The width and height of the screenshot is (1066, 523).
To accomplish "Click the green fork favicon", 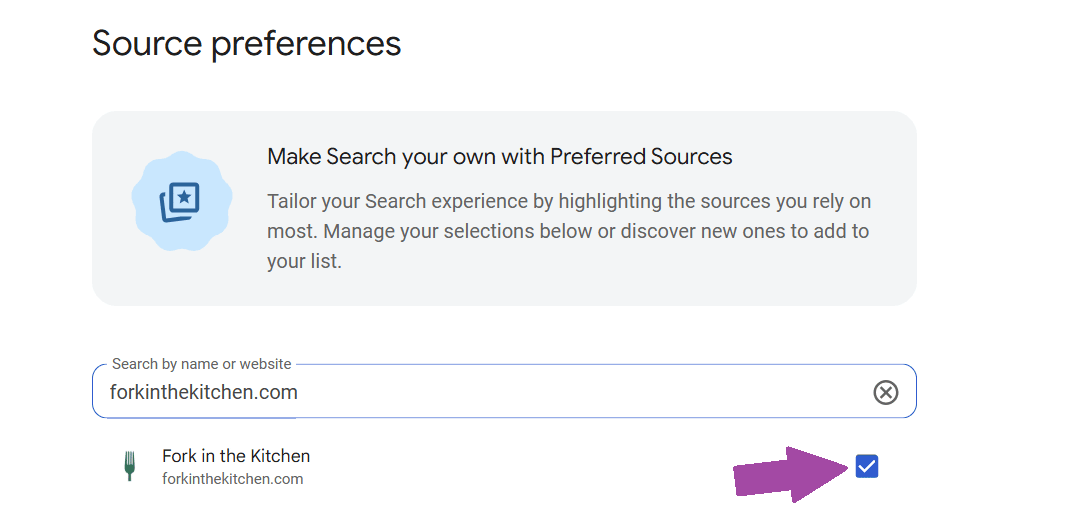I will (x=129, y=467).
